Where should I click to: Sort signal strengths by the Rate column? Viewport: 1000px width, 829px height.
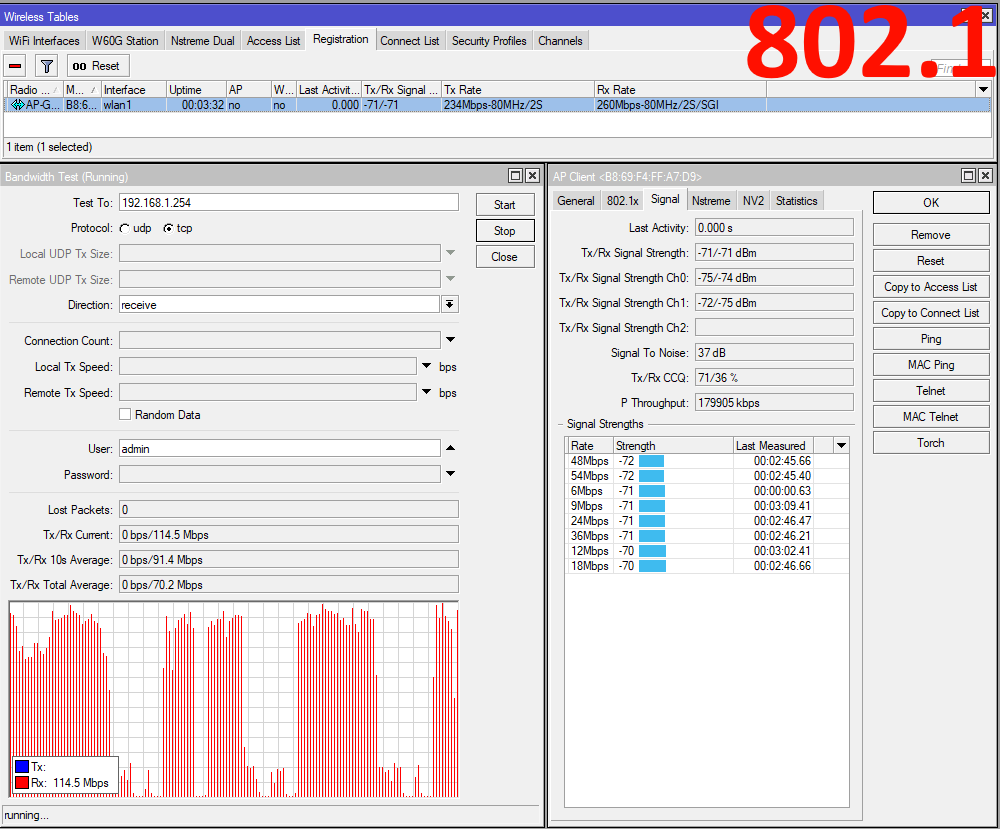click(589, 445)
